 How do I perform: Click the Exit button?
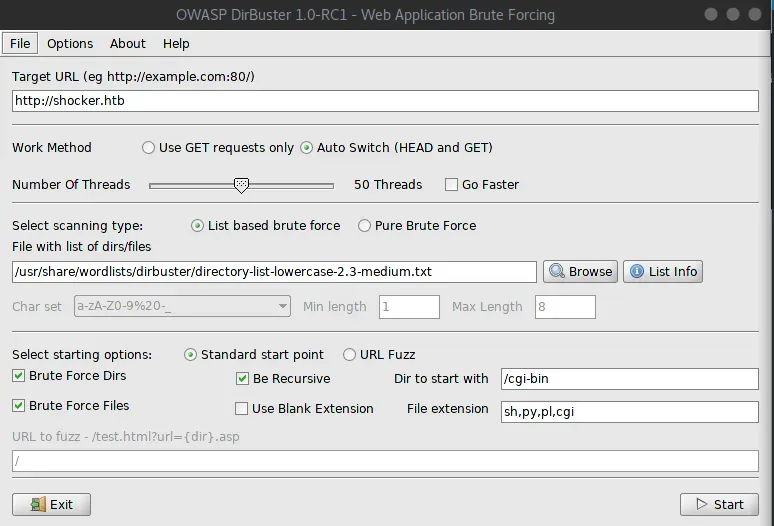[51, 504]
